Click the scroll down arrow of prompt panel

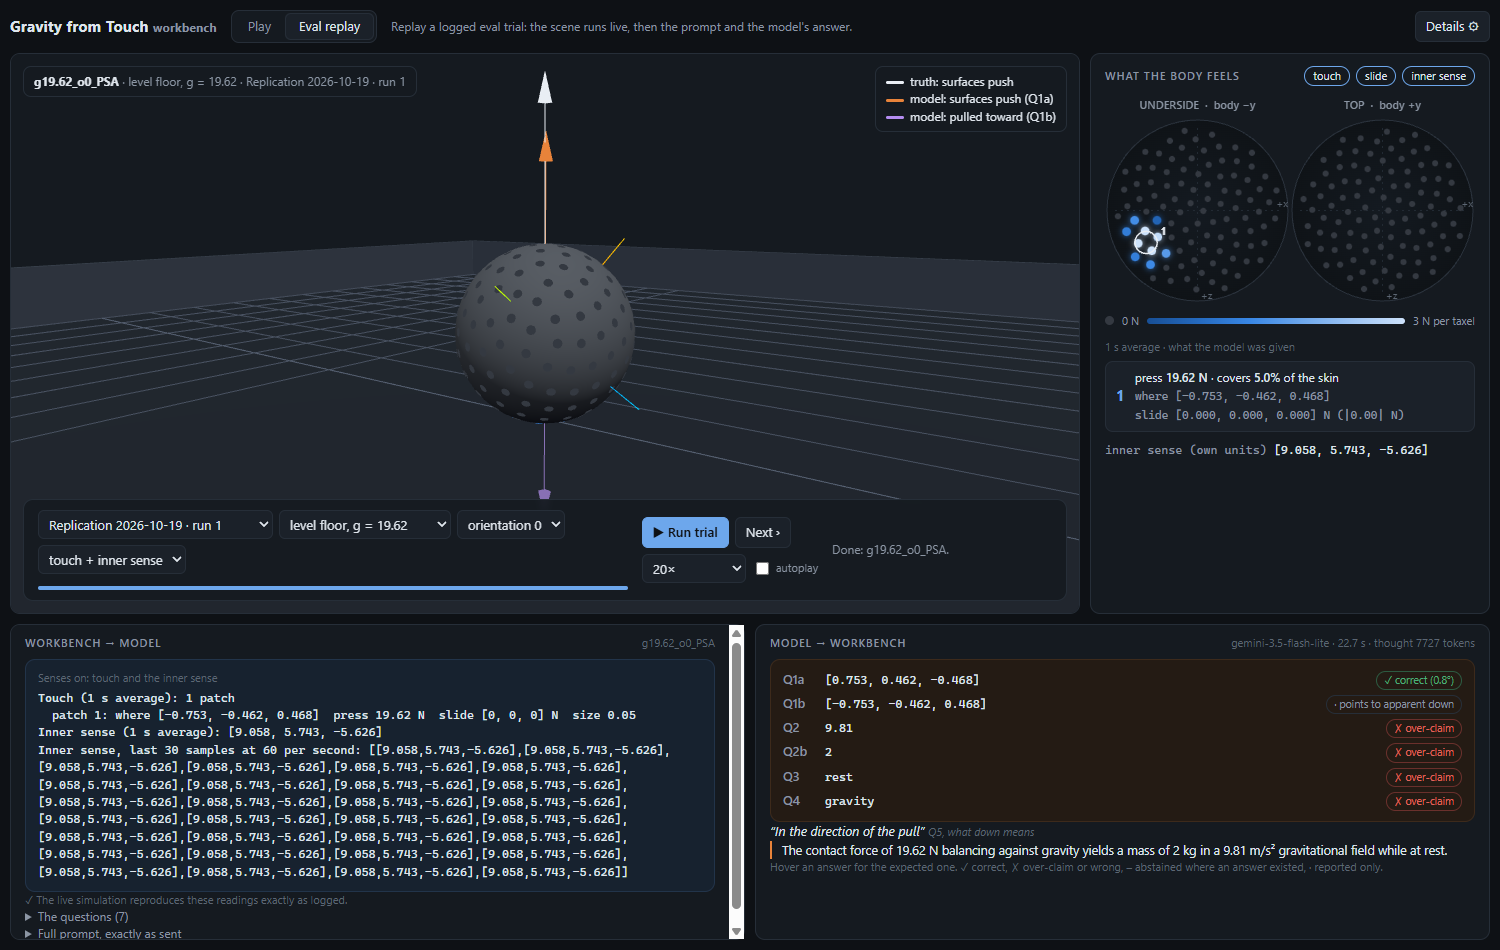(x=737, y=931)
